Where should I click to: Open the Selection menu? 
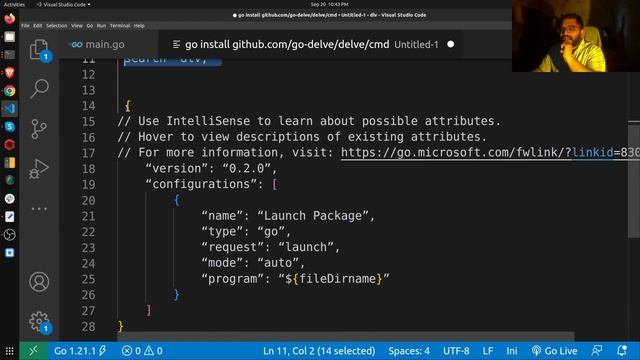click(x=56, y=26)
